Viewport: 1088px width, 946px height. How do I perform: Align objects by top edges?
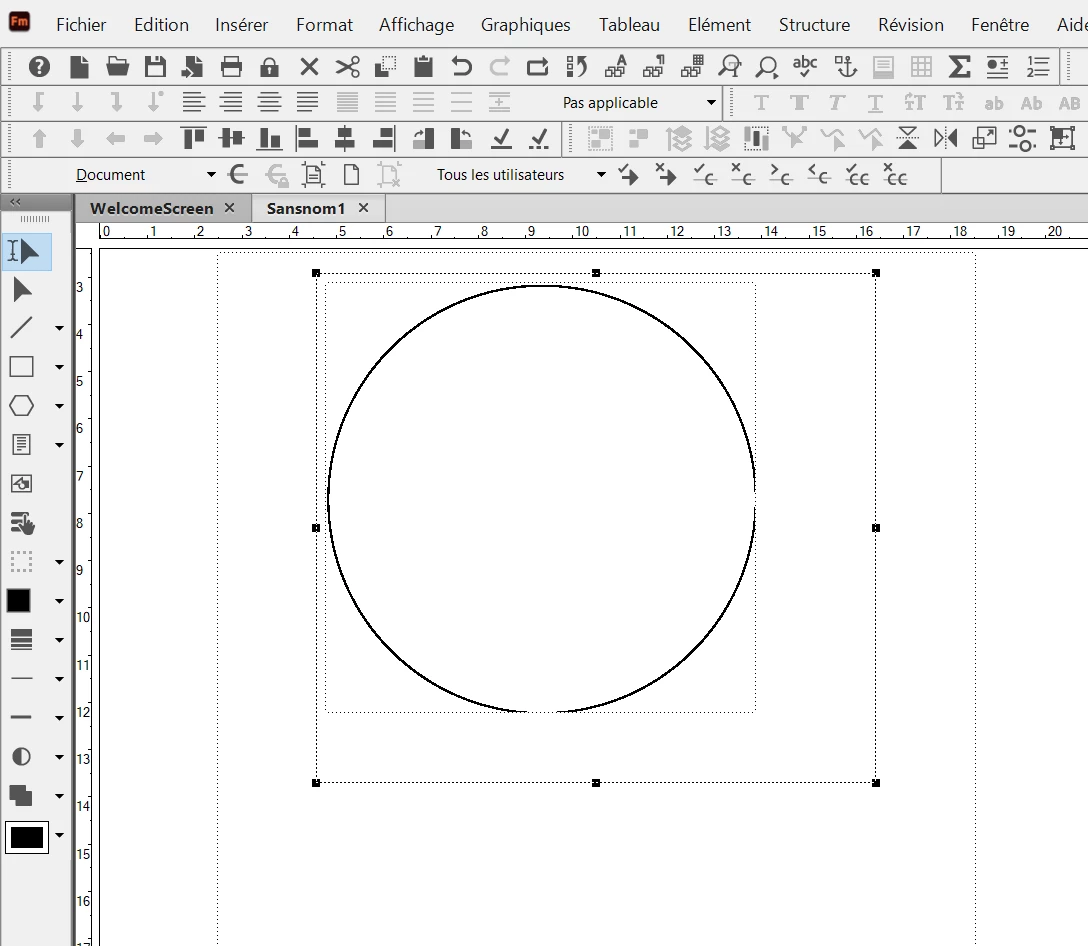[194, 138]
